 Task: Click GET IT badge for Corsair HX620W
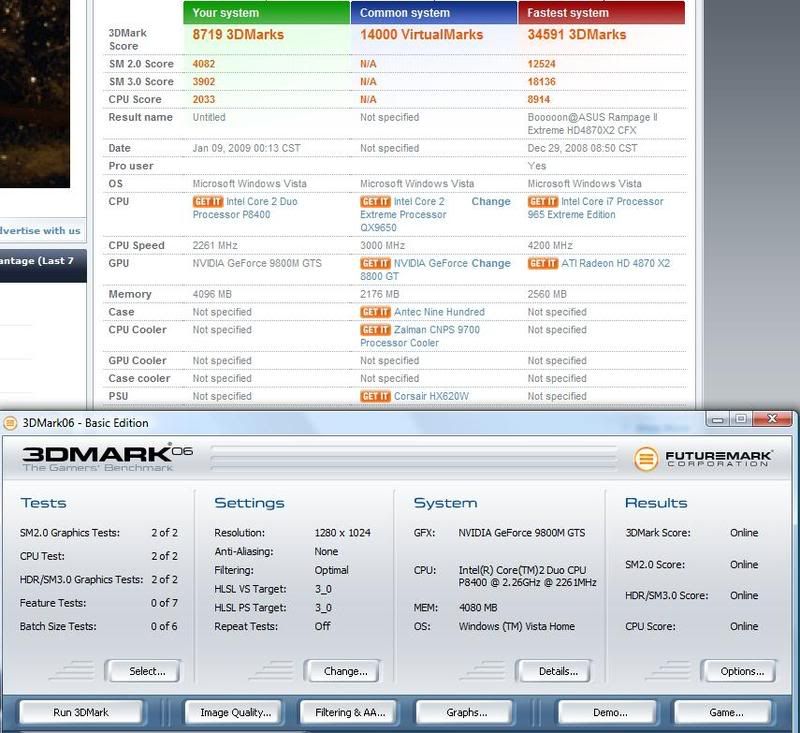[x=375, y=396]
